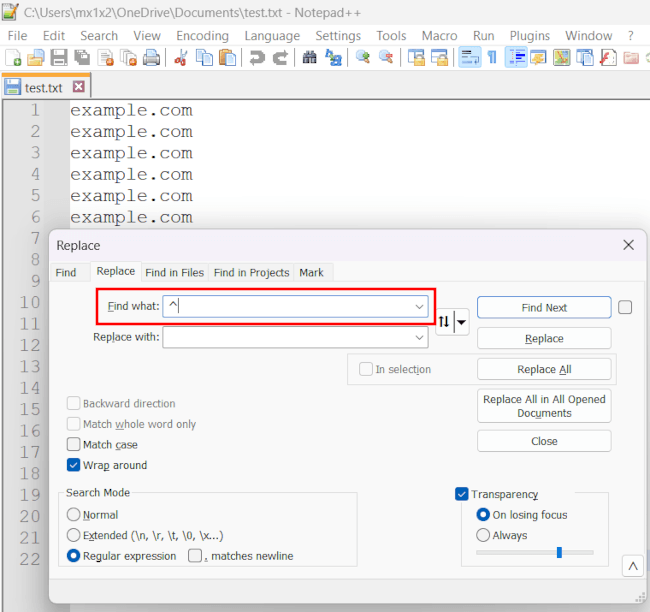
Task: Uncheck the Wrap around checkbox
Action: [x=73, y=465]
